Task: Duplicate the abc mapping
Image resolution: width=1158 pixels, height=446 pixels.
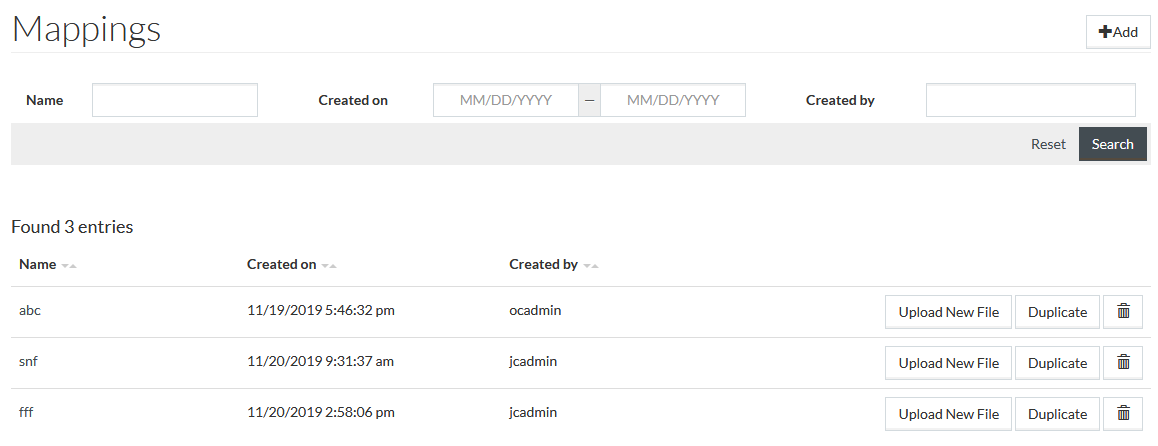Action: point(1058,312)
